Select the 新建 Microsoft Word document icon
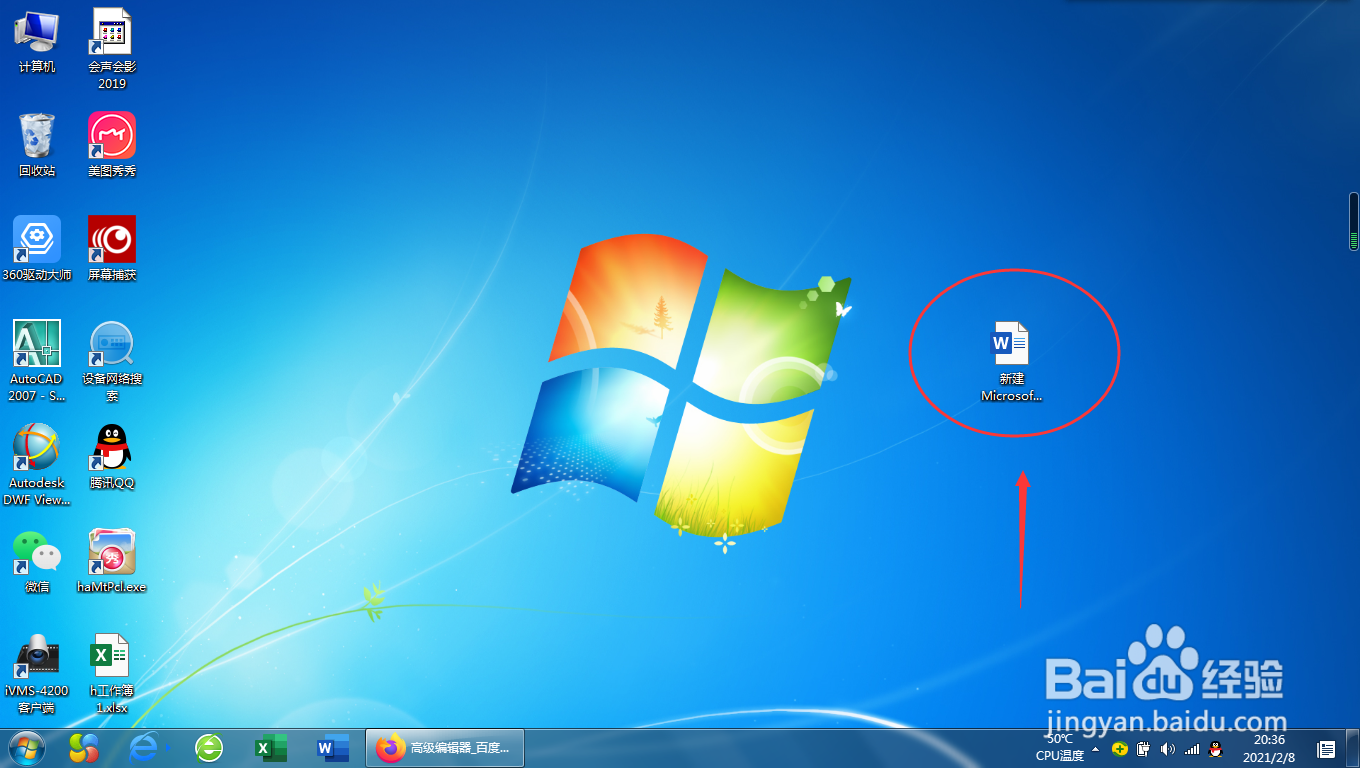This screenshot has width=1360, height=768. [x=1011, y=362]
